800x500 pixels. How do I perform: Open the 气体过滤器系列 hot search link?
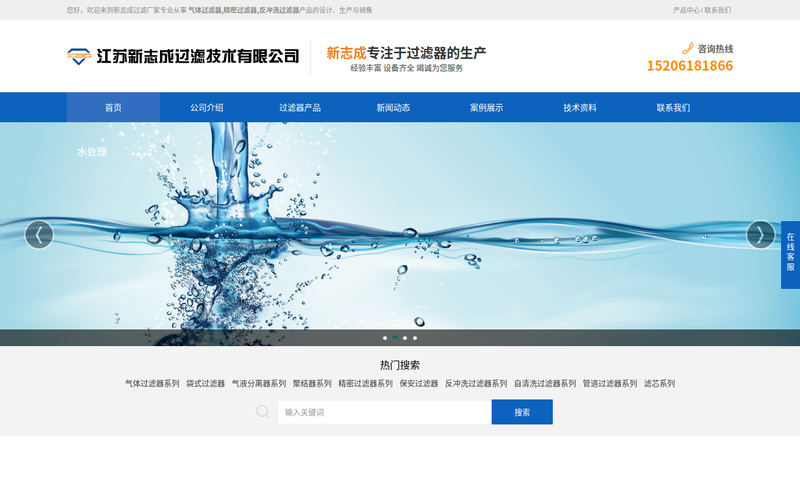click(152, 384)
